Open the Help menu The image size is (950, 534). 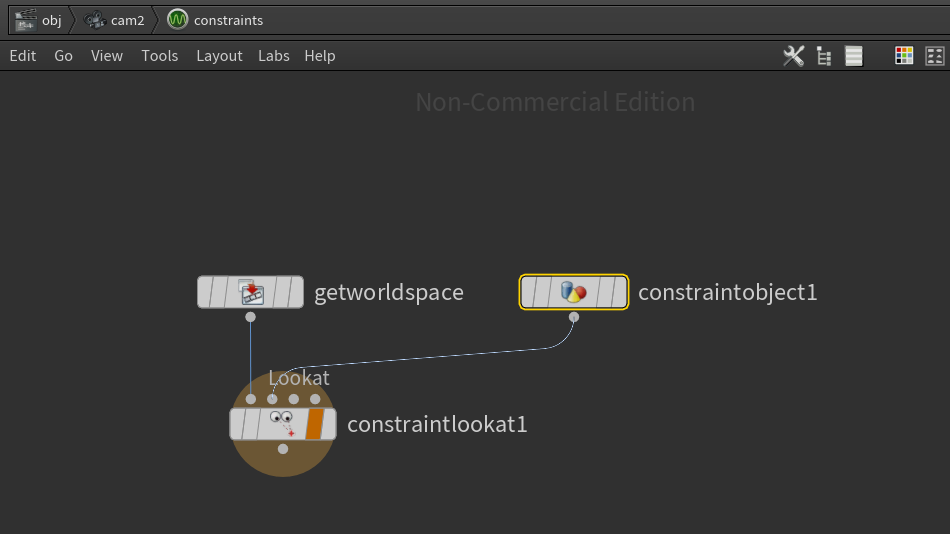pyautogui.click(x=319, y=56)
